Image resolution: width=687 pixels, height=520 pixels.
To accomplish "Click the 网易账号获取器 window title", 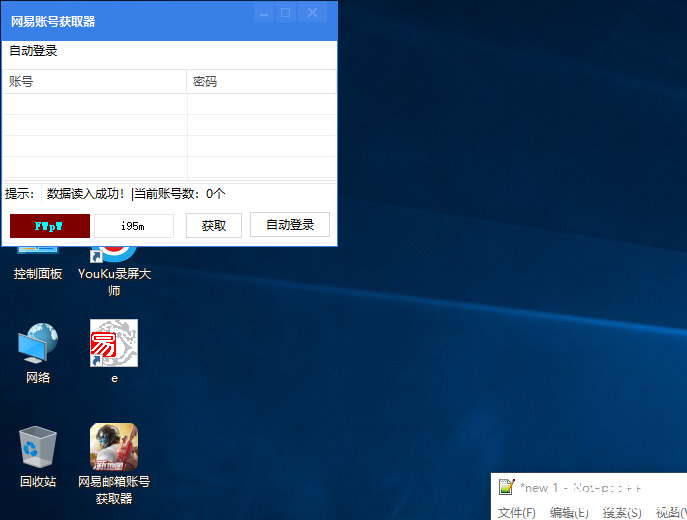I will tap(53, 21).
